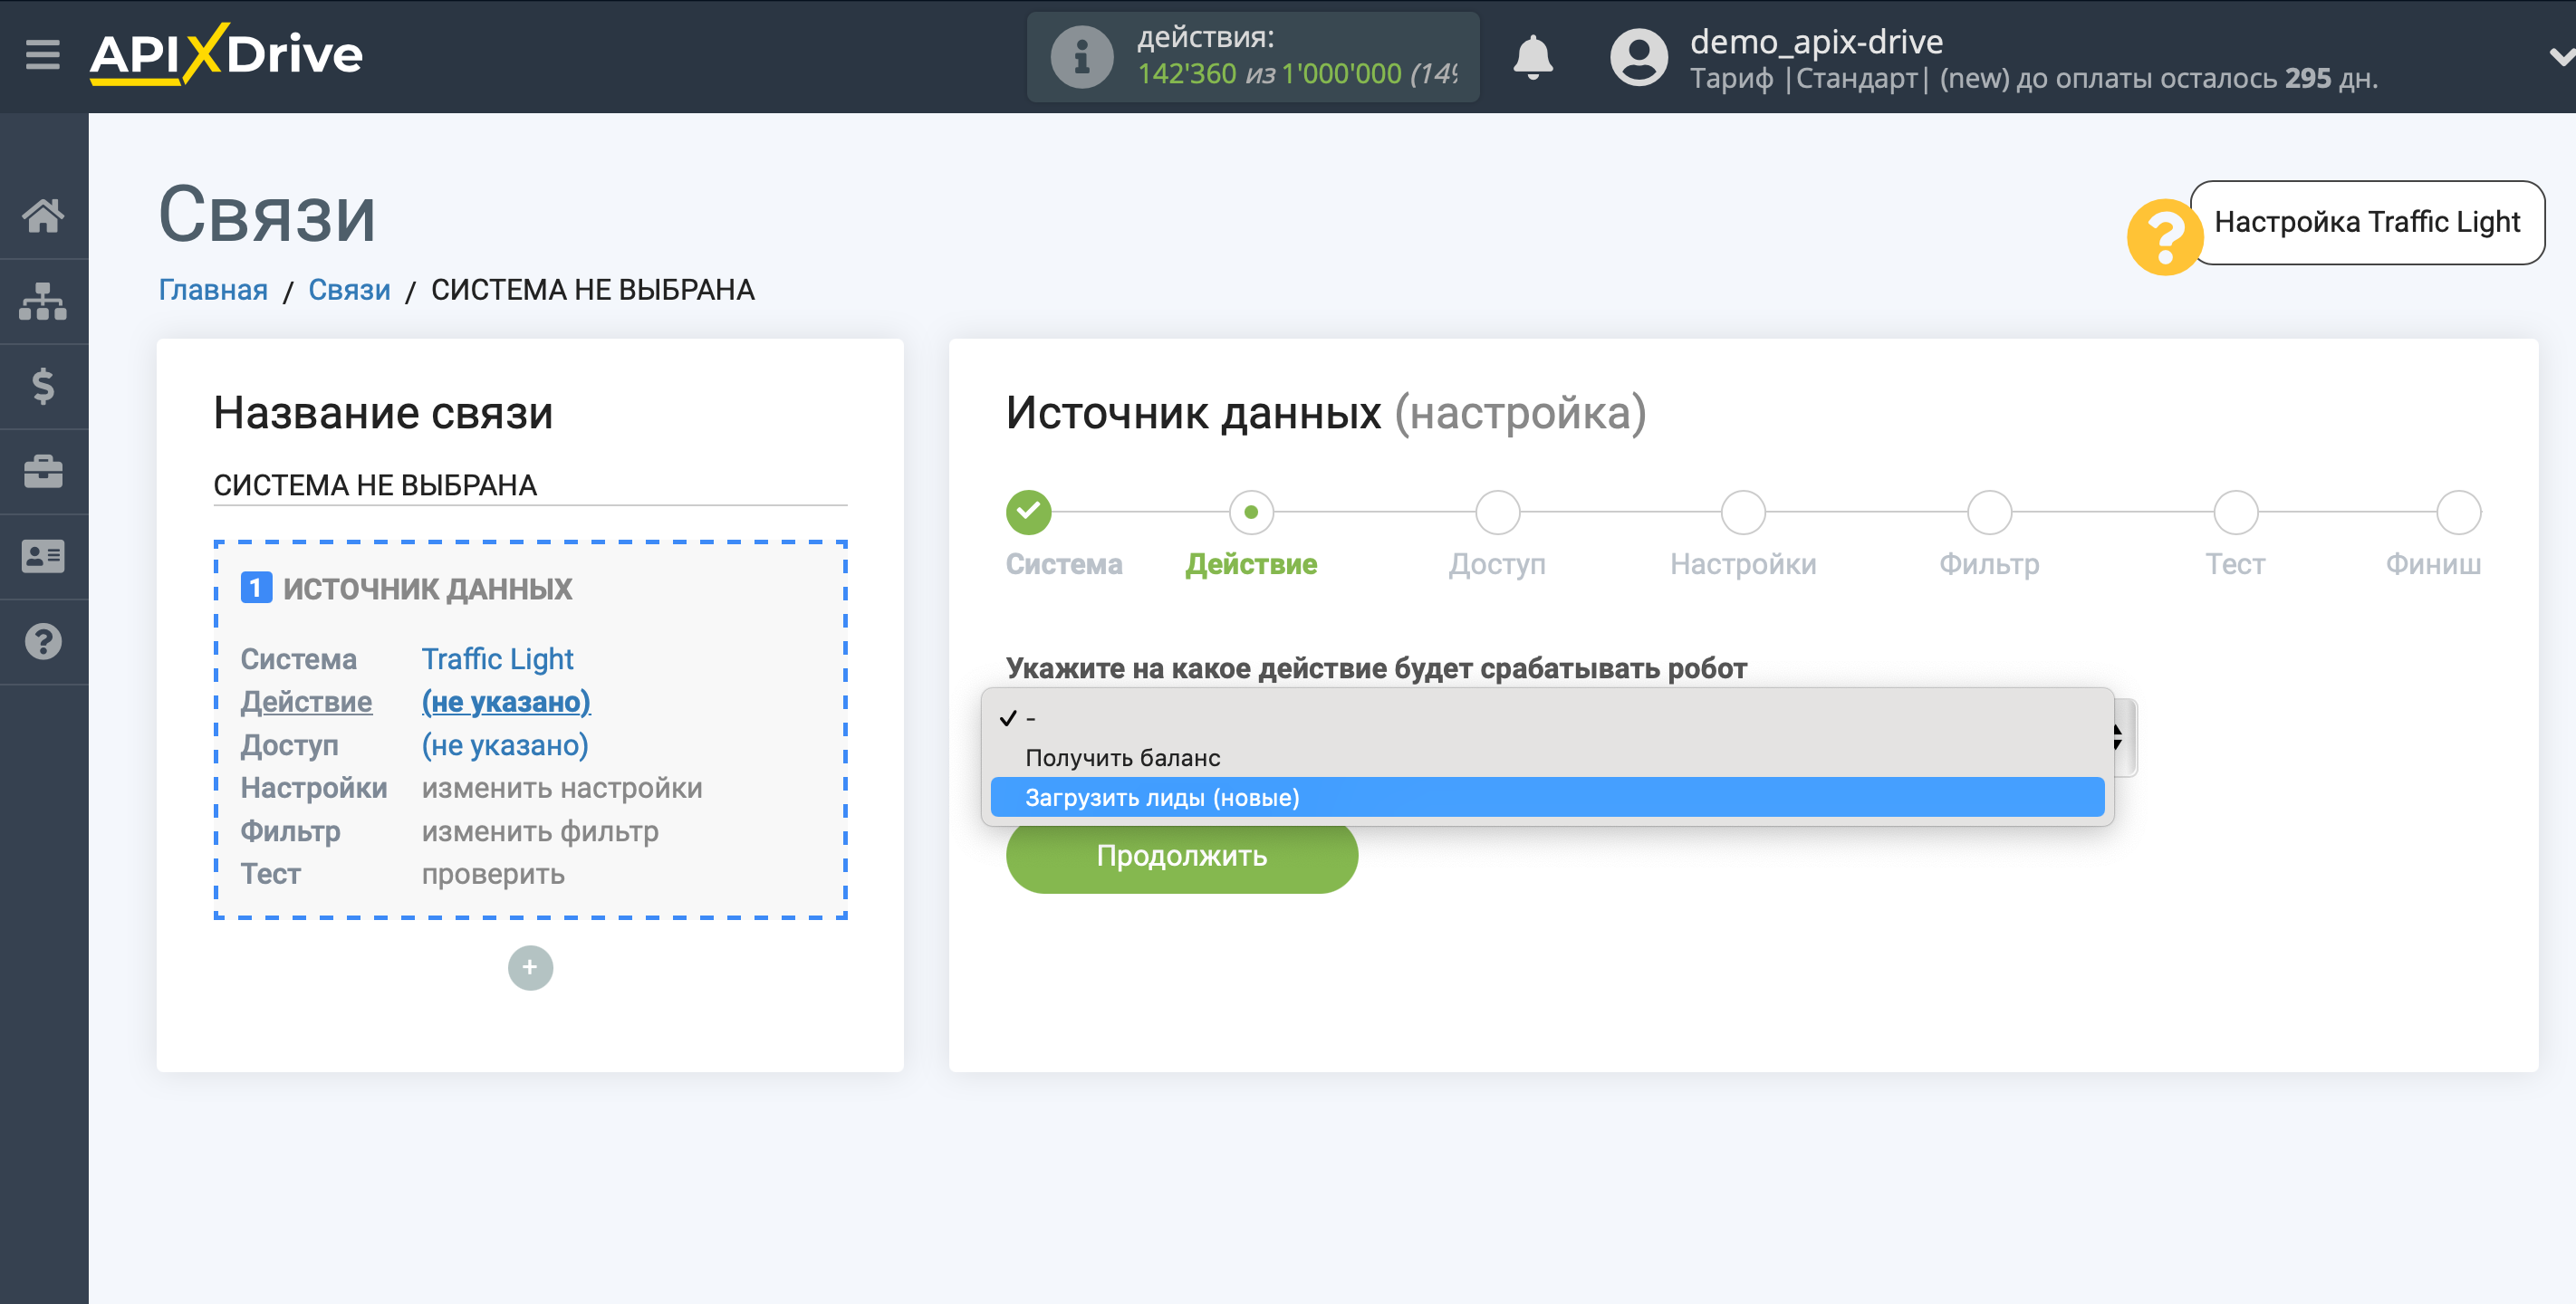Click the ApiX-Drive logo
Screen dimensions: 2576x1304
coord(226,54)
